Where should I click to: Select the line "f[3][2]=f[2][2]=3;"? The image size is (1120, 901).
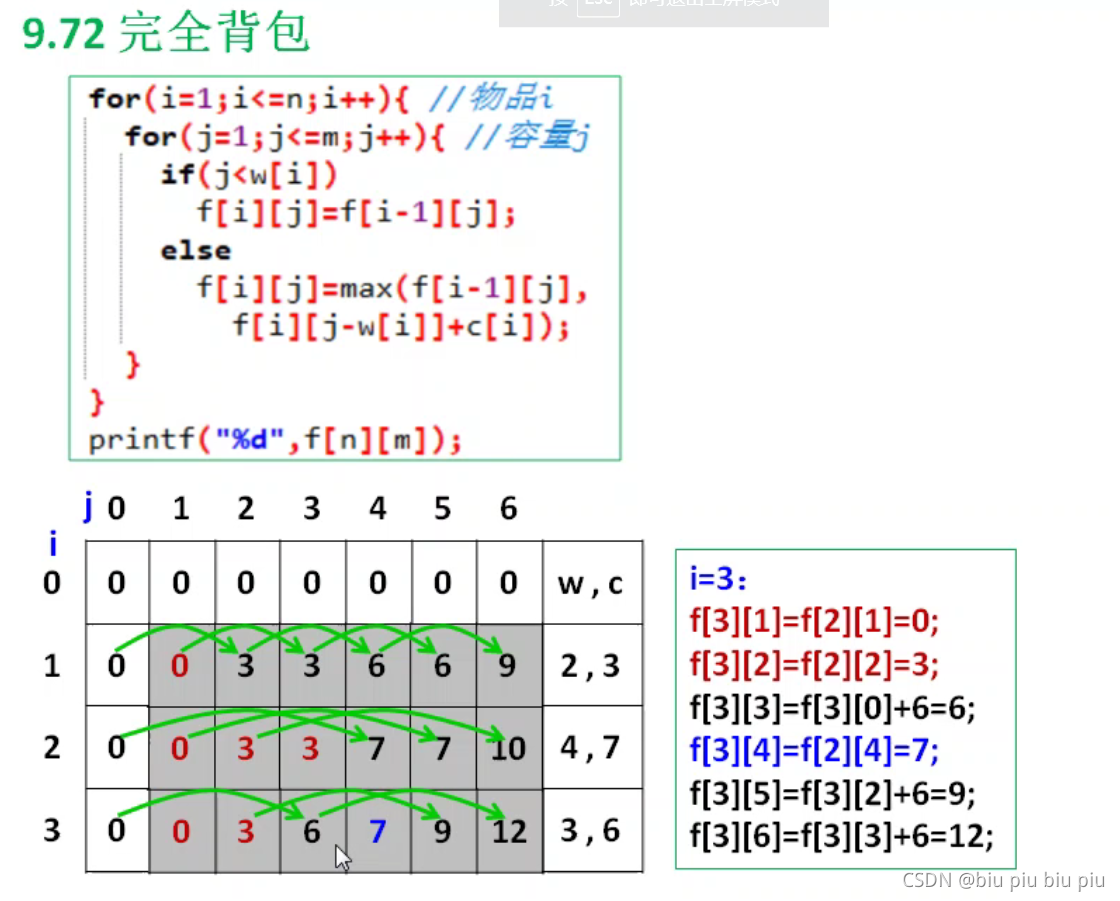814,664
